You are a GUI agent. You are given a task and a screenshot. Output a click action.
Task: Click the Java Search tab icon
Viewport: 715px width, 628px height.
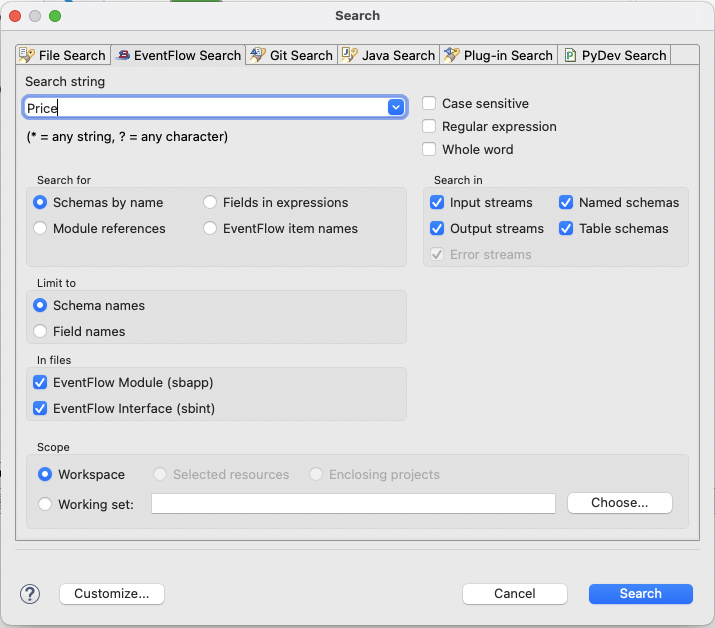[350, 55]
